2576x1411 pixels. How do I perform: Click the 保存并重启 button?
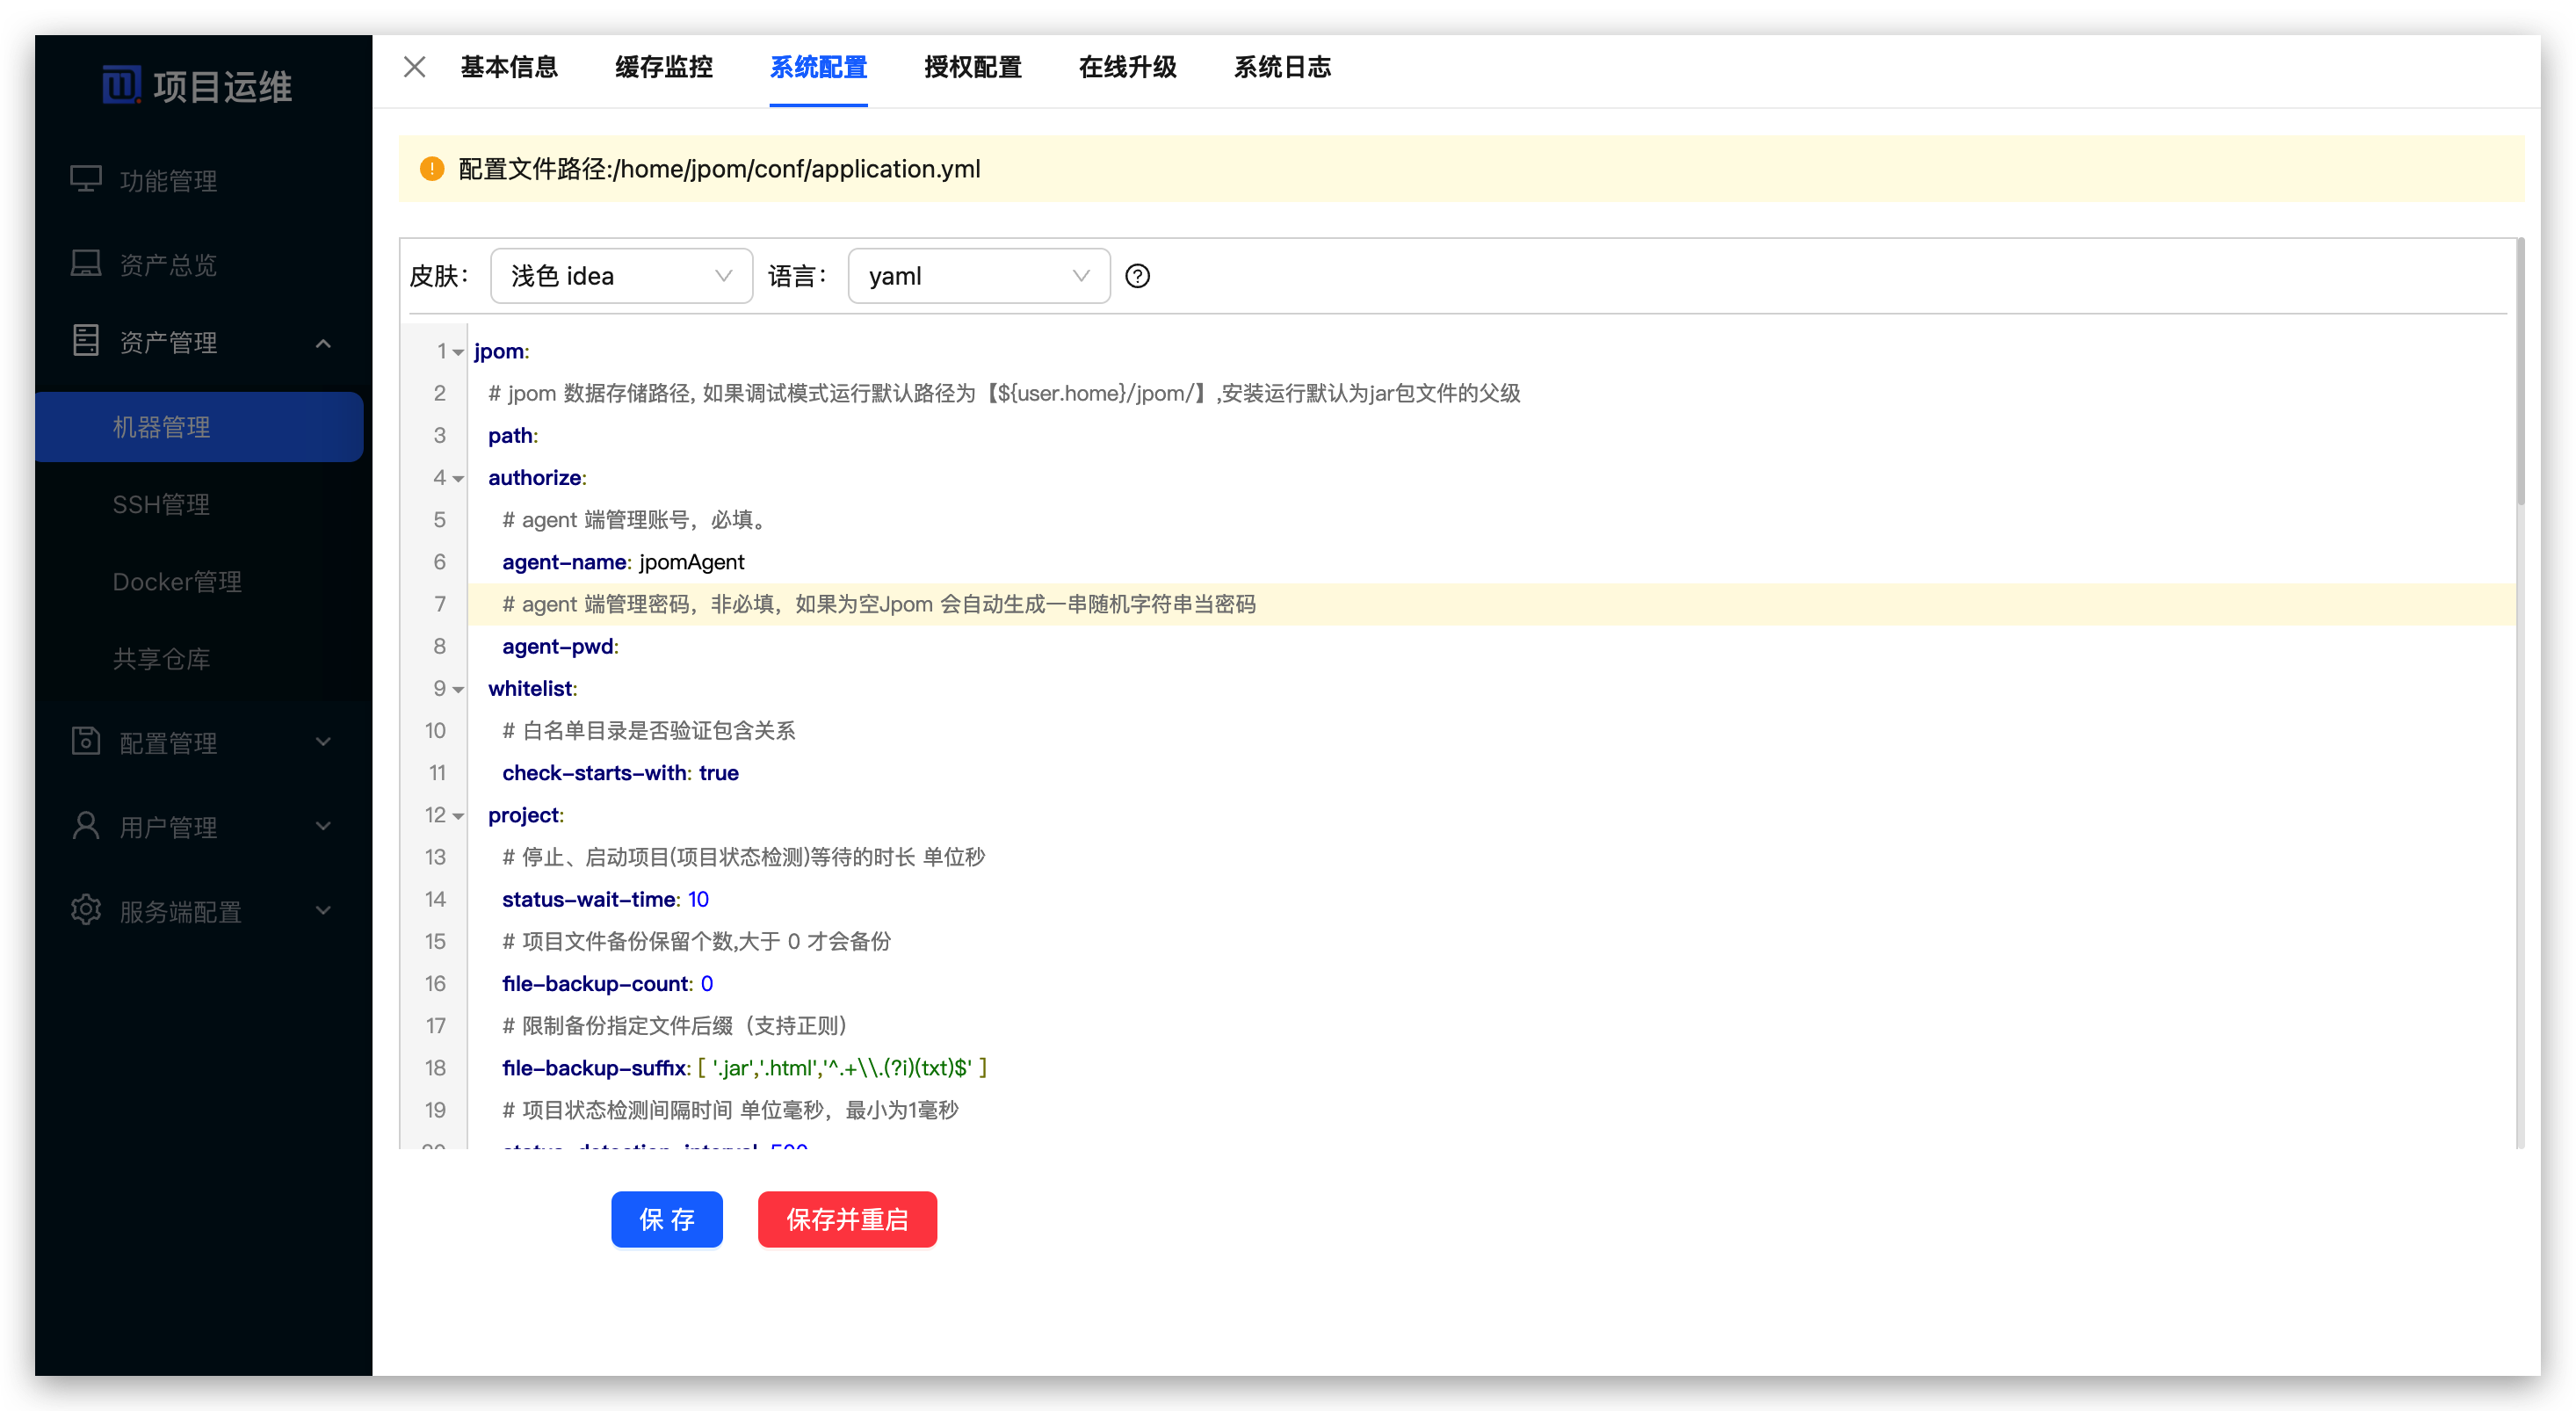846,1219
